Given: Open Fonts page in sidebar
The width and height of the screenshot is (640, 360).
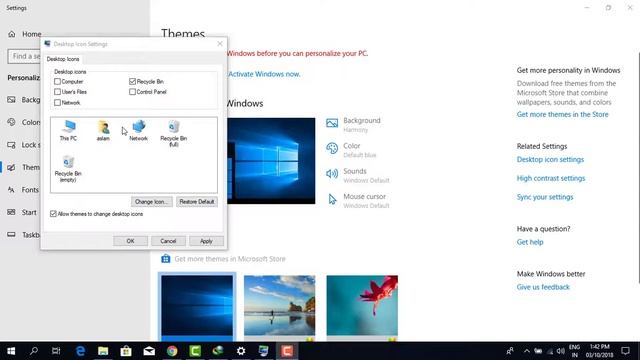Looking at the screenshot, I should click(x=23, y=190).
